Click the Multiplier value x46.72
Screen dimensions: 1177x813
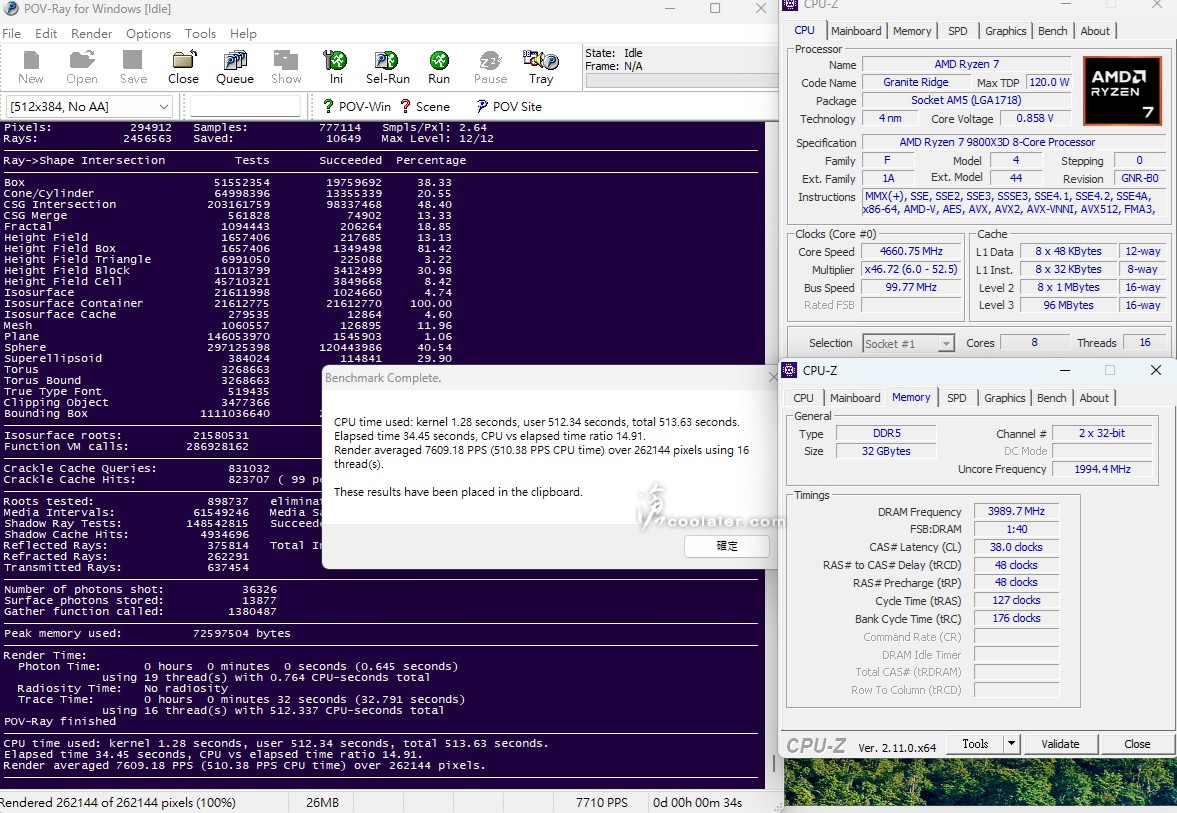pos(911,269)
